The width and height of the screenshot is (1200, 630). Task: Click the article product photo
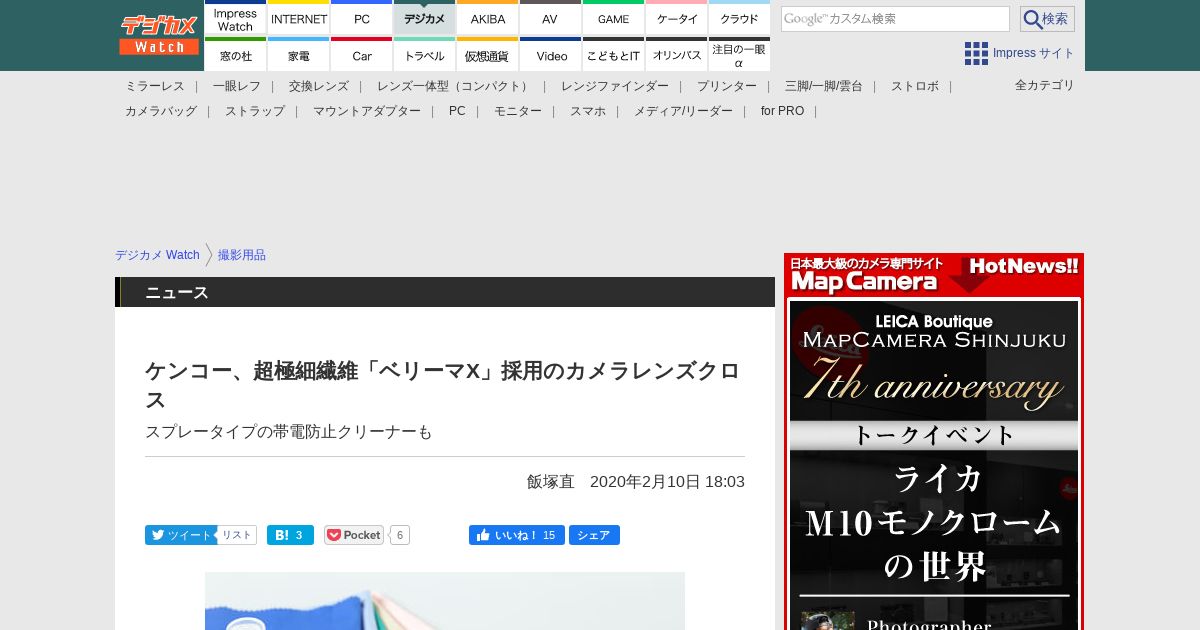coord(445,600)
